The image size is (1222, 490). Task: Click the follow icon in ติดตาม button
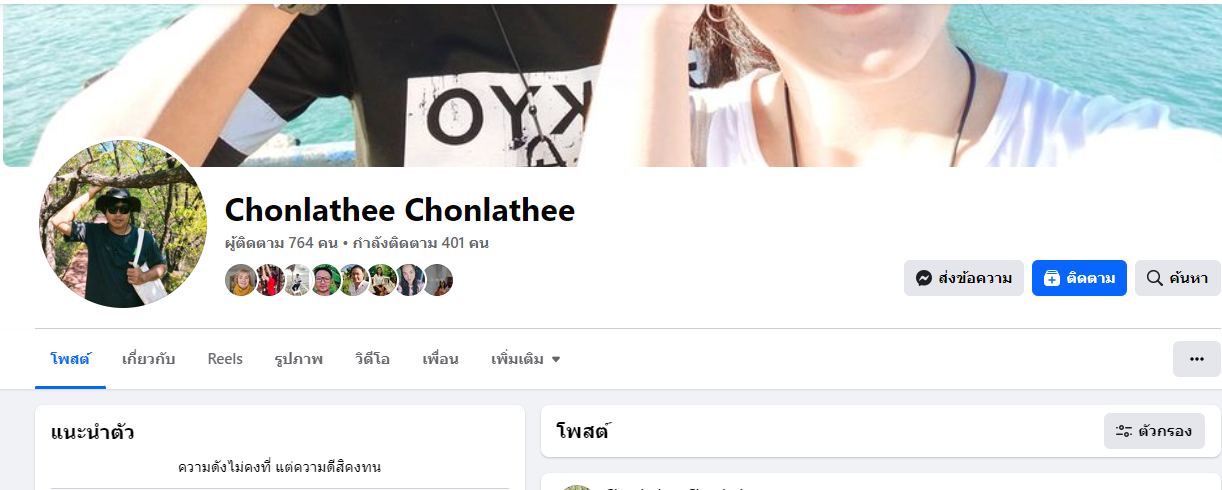pyautogui.click(x=1051, y=278)
